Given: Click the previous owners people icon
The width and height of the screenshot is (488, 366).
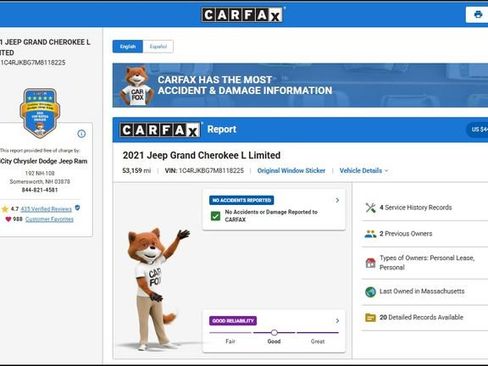Looking at the screenshot, I should (x=370, y=234).
